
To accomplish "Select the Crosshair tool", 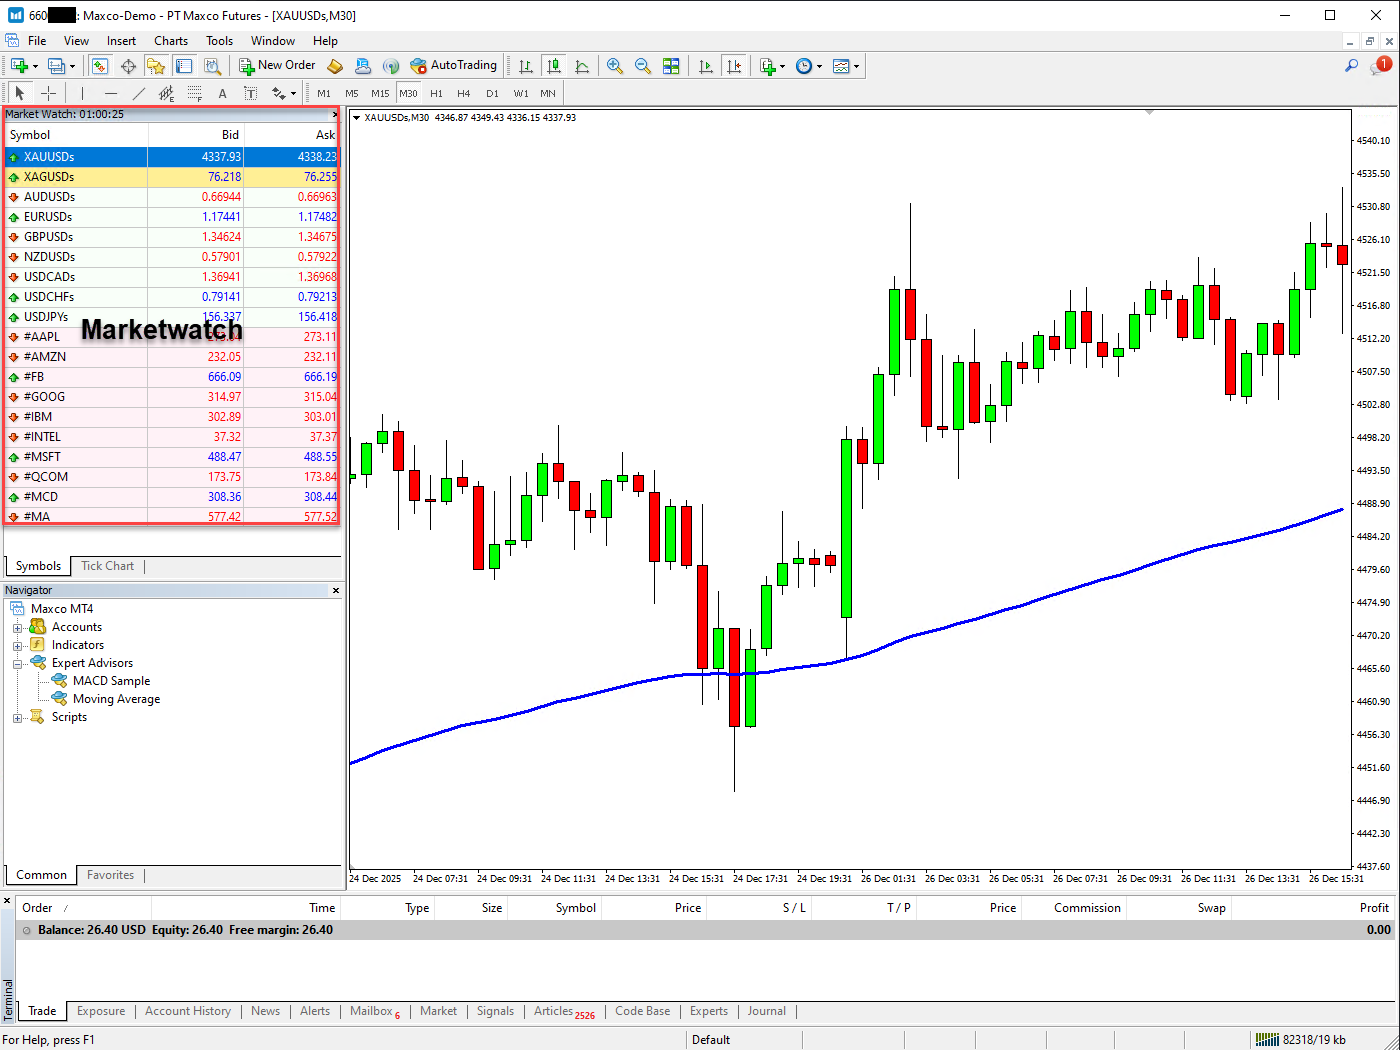I will tap(48, 93).
